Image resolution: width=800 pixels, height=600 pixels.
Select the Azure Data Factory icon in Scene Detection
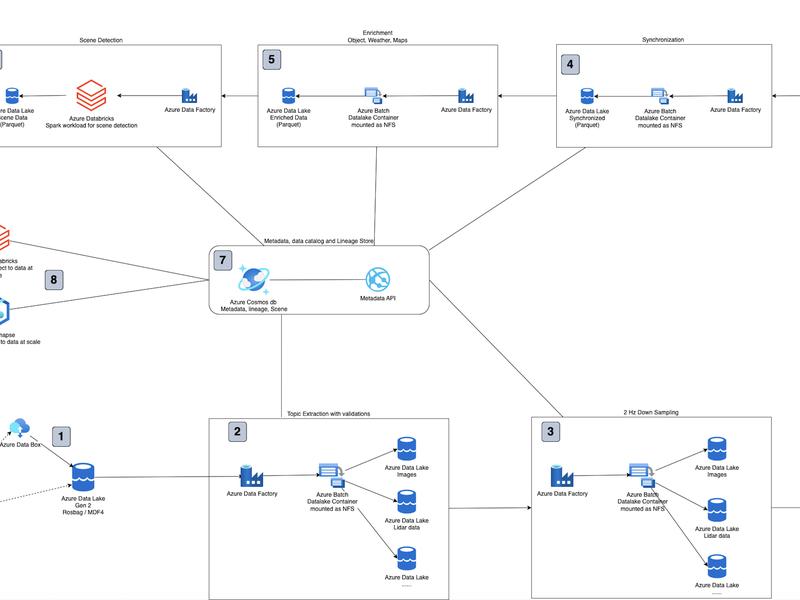[189, 95]
